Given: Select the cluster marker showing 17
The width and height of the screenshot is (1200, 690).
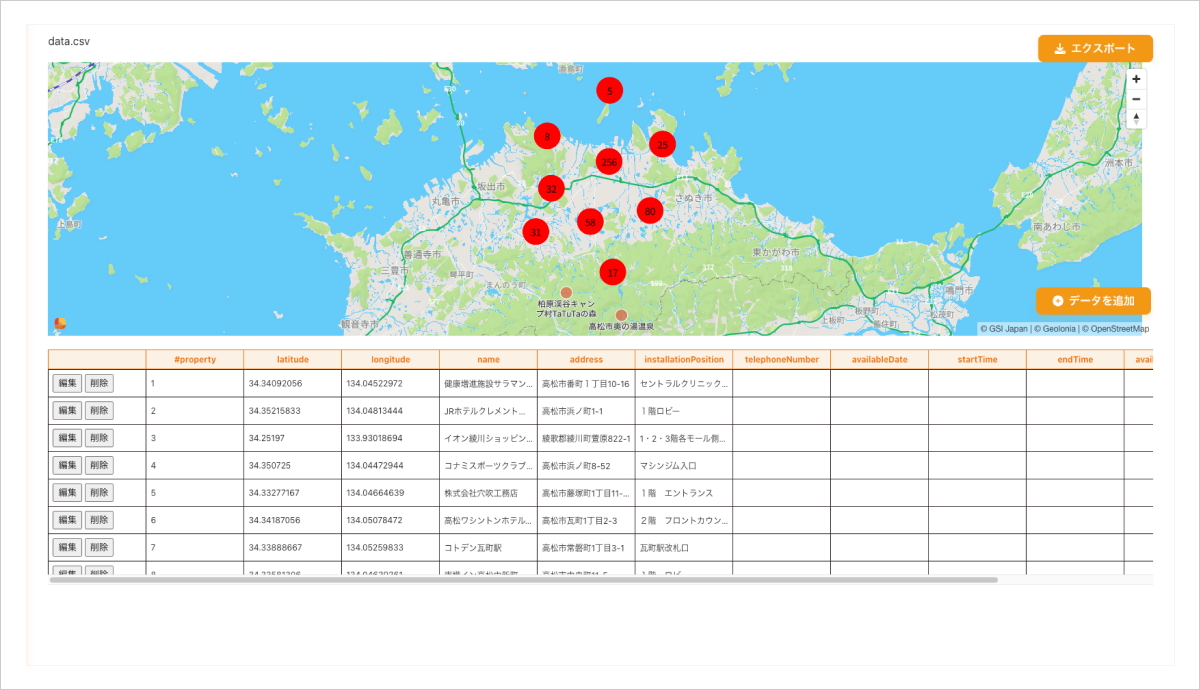Looking at the screenshot, I should (x=612, y=270).
